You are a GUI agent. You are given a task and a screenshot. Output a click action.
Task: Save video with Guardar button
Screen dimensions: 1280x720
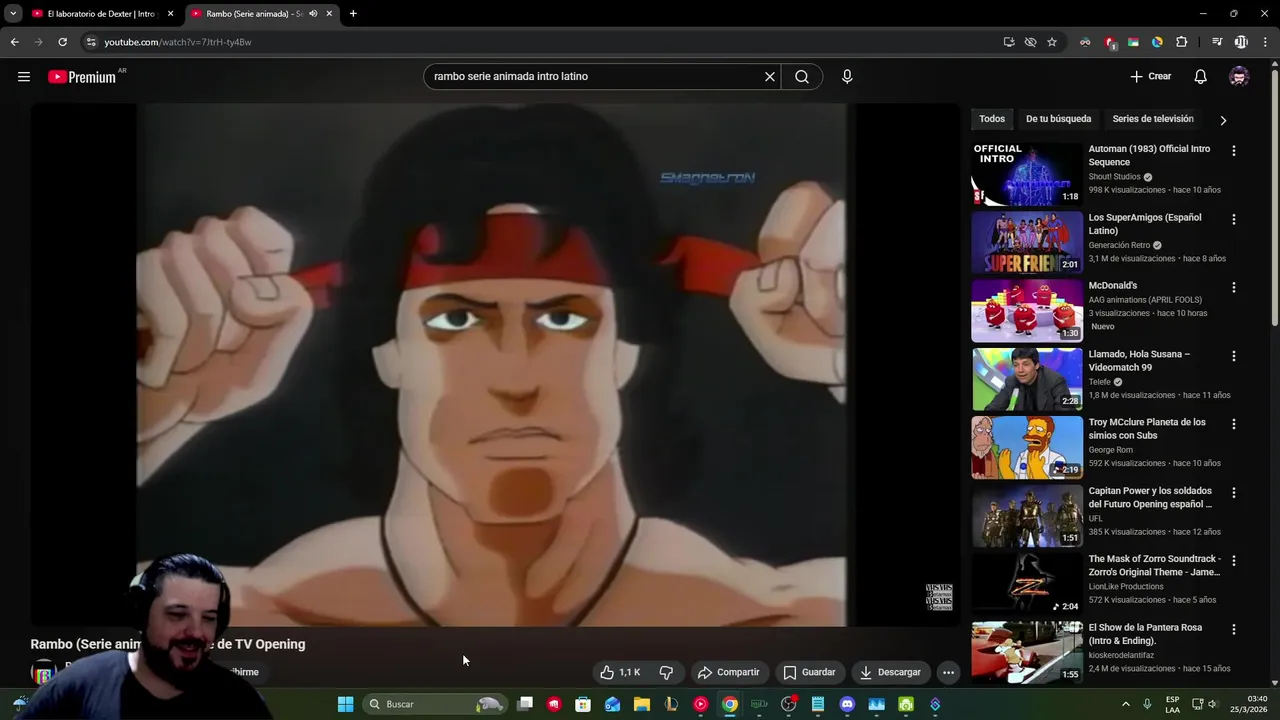coord(809,672)
